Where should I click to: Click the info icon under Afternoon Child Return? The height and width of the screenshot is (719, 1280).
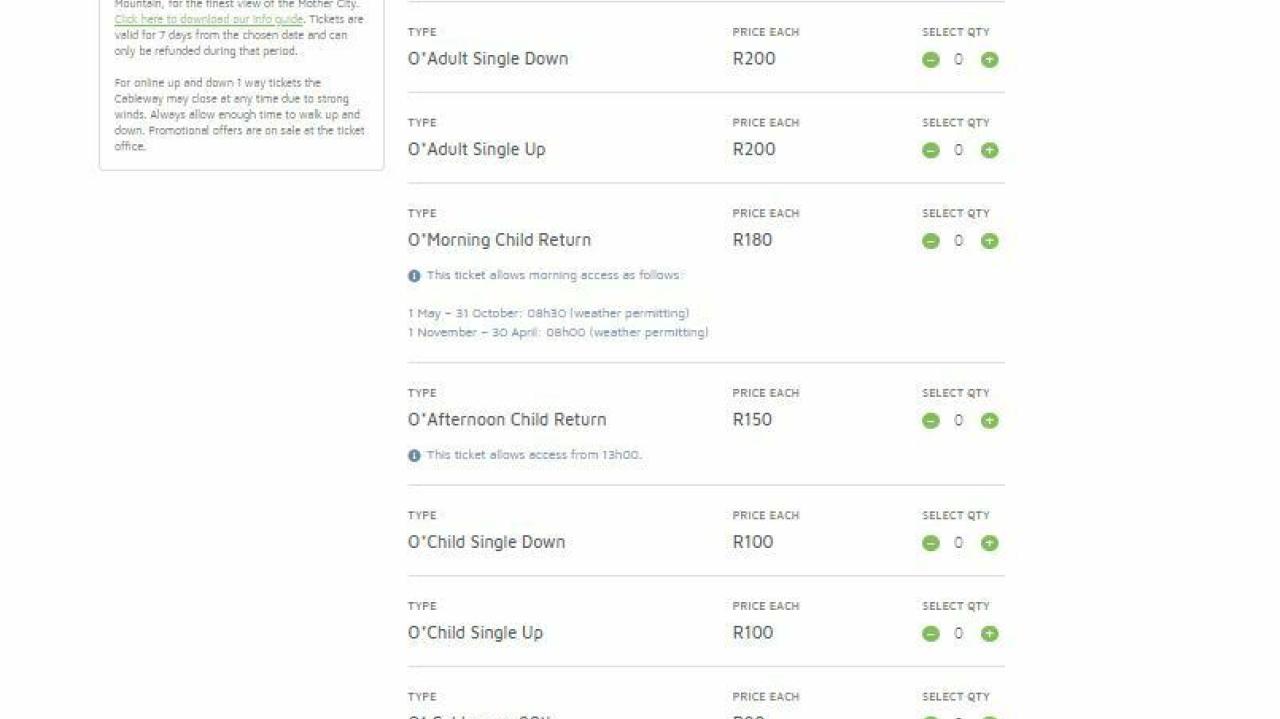click(x=414, y=454)
